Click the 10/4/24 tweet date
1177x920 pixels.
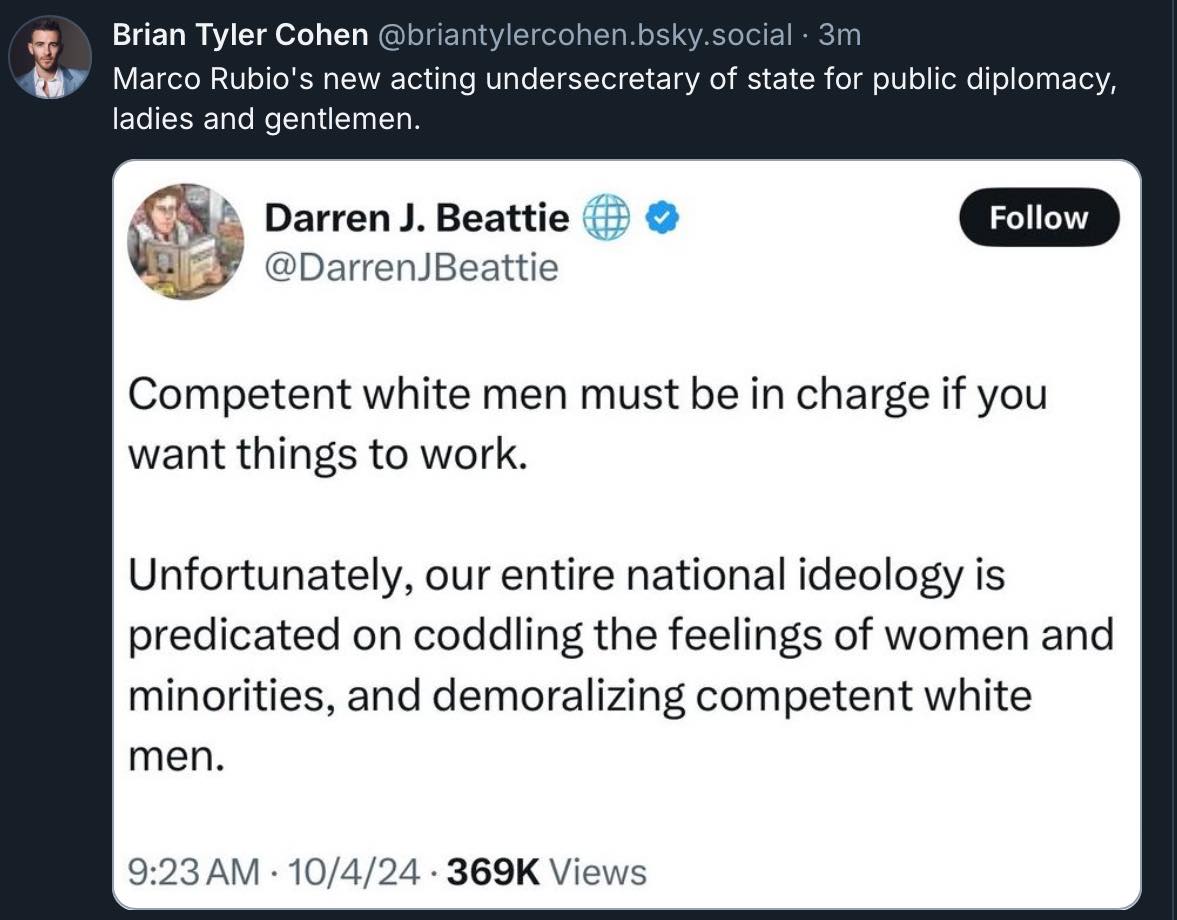(354, 872)
